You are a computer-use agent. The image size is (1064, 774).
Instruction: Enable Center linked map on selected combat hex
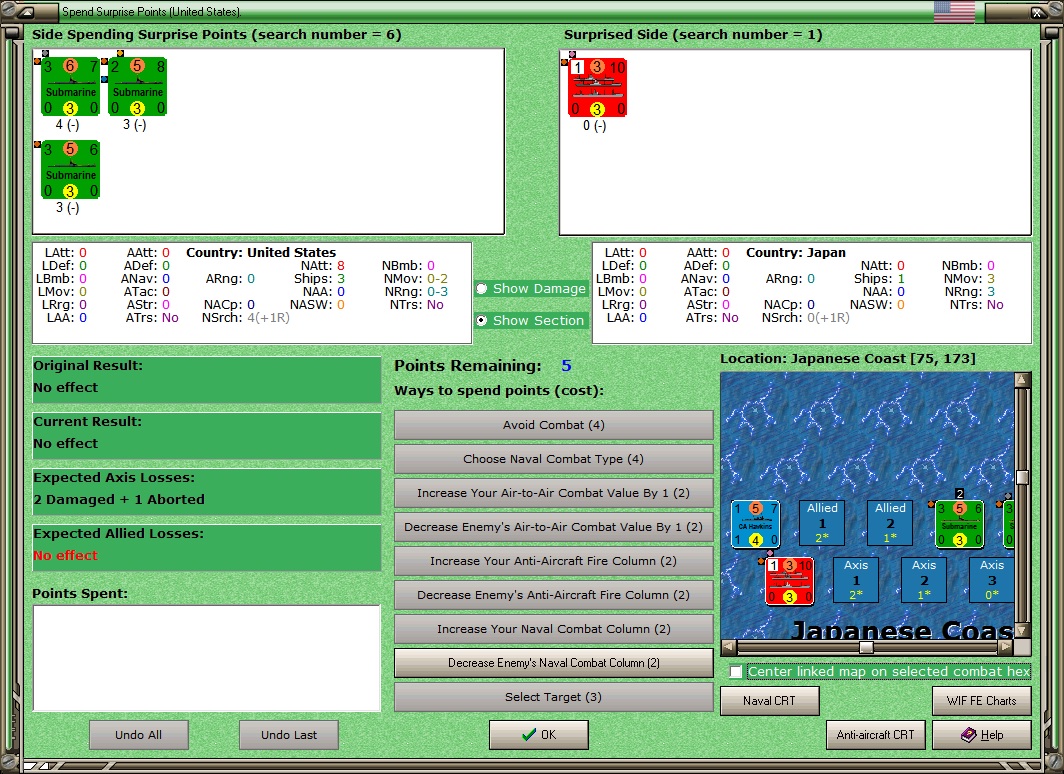[736, 672]
